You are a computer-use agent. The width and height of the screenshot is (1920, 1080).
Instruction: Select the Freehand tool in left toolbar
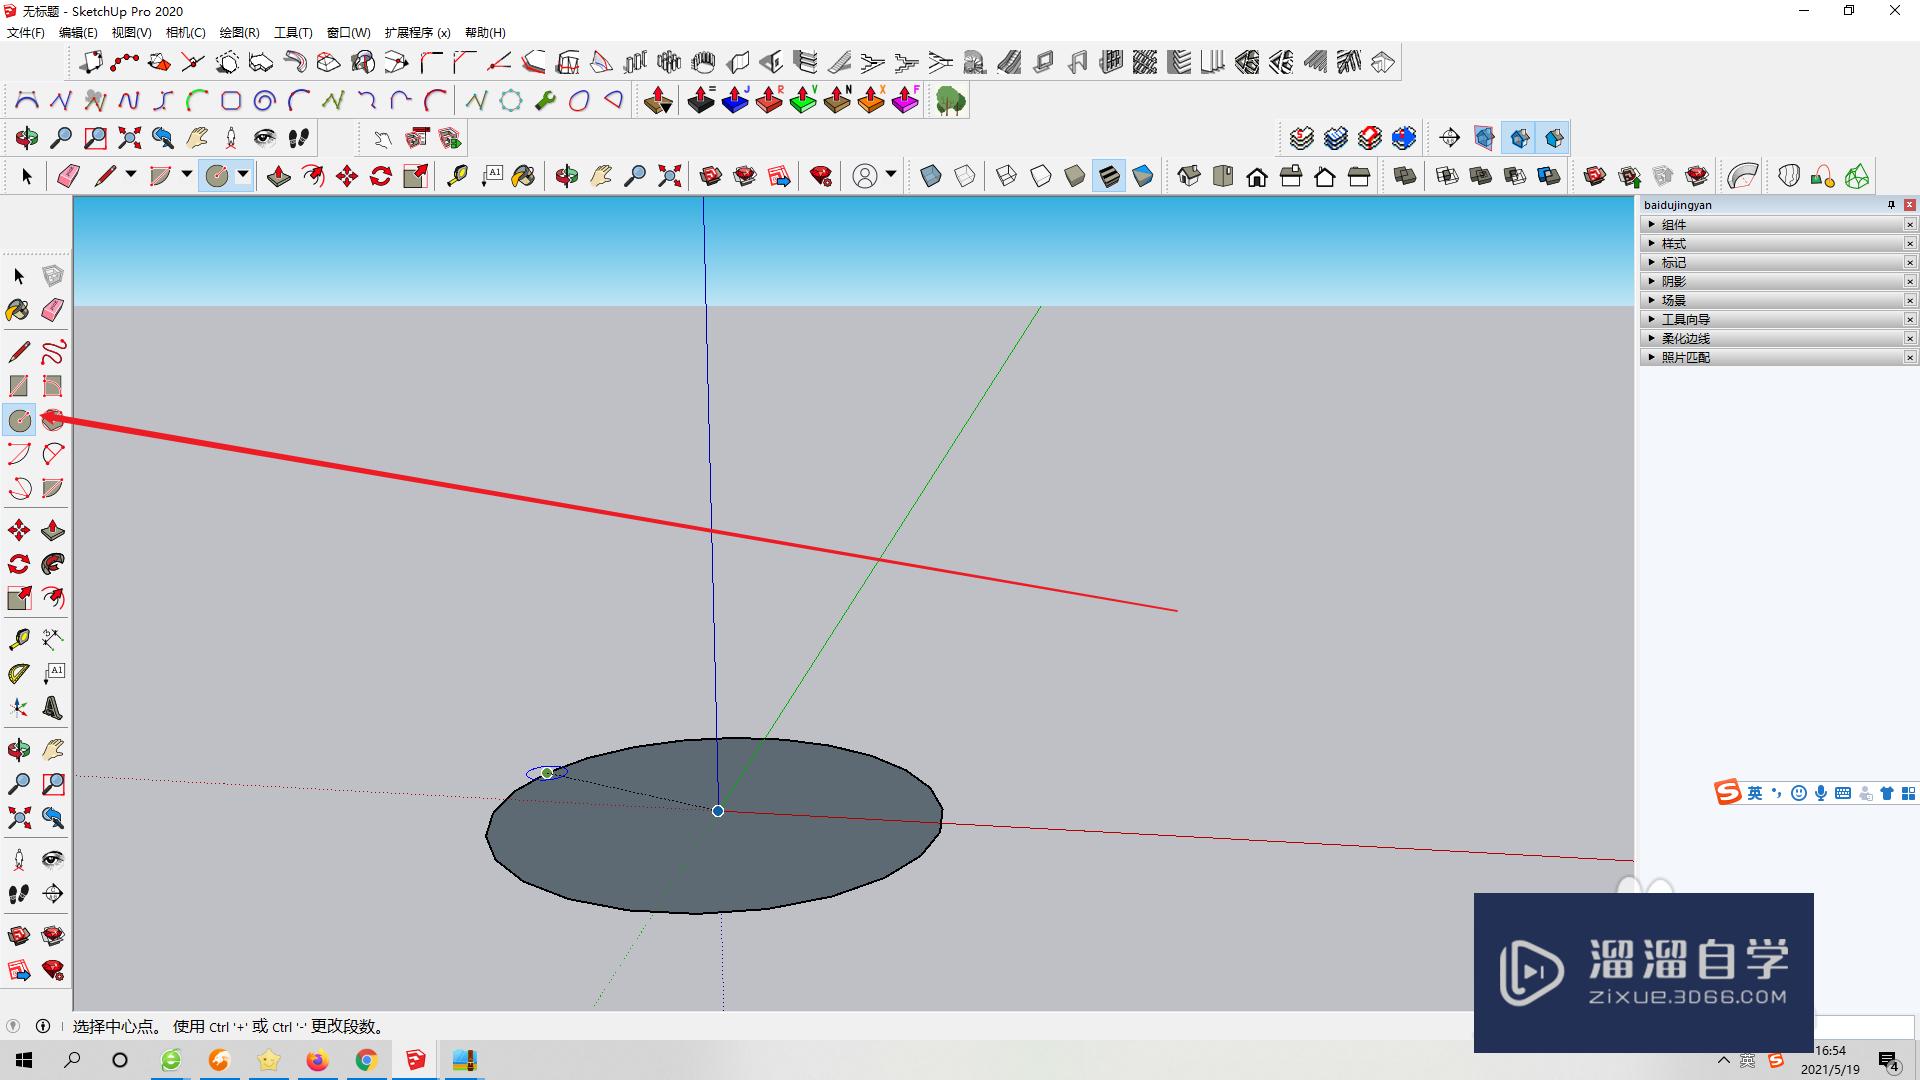53,351
